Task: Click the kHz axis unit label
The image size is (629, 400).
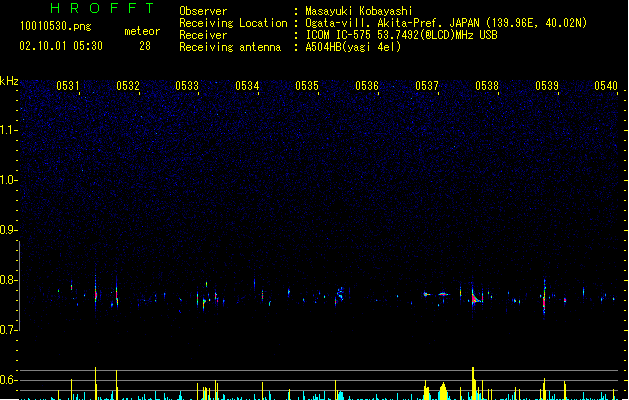Action: tap(9, 81)
